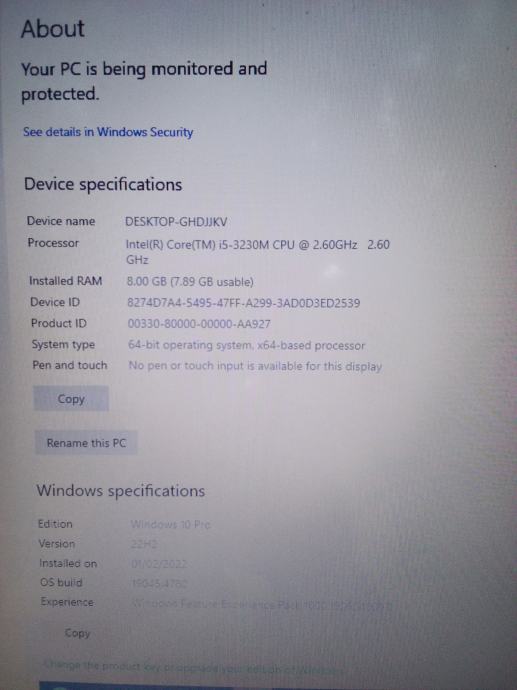Open the Change product key or upgrade link
Image resolution: width=517 pixels, height=690 pixels.
(194, 668)
